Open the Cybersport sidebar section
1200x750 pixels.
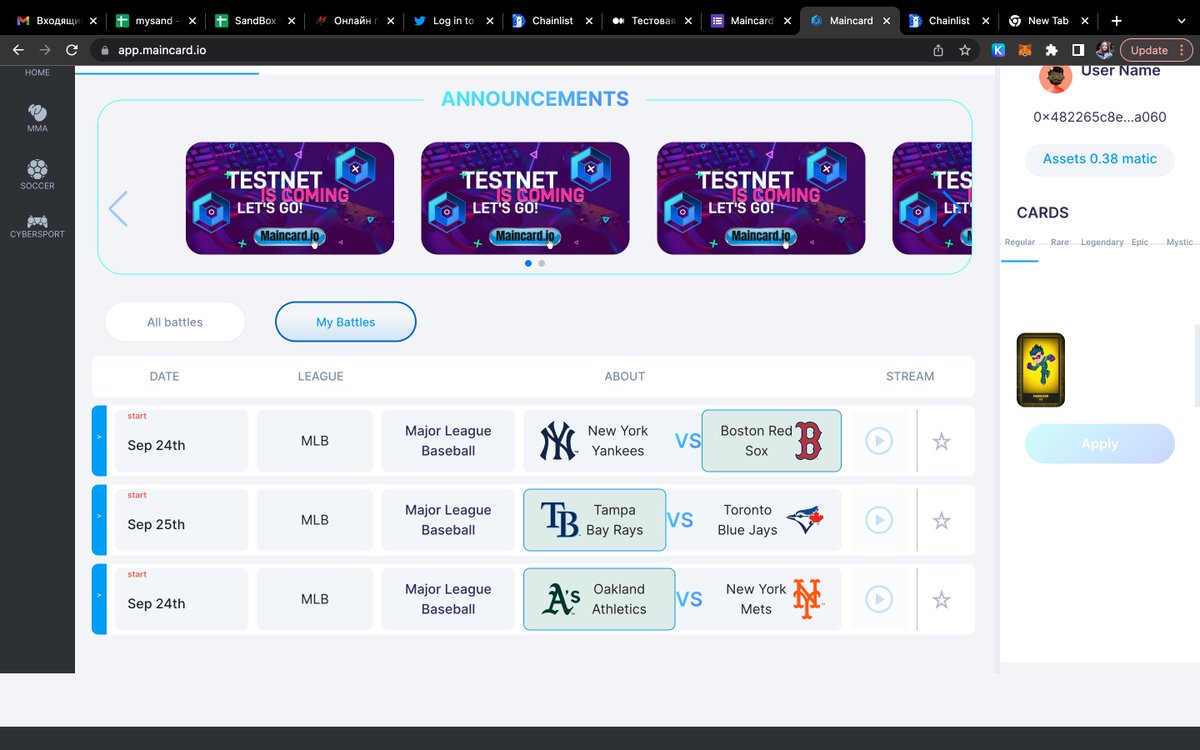37,226
